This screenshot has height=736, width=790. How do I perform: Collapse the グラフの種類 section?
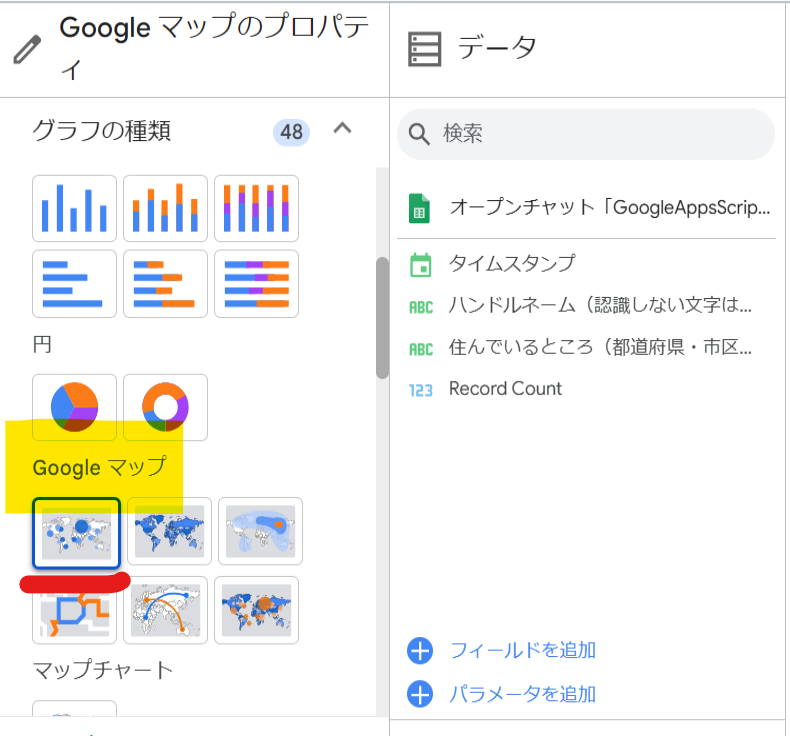343,128
